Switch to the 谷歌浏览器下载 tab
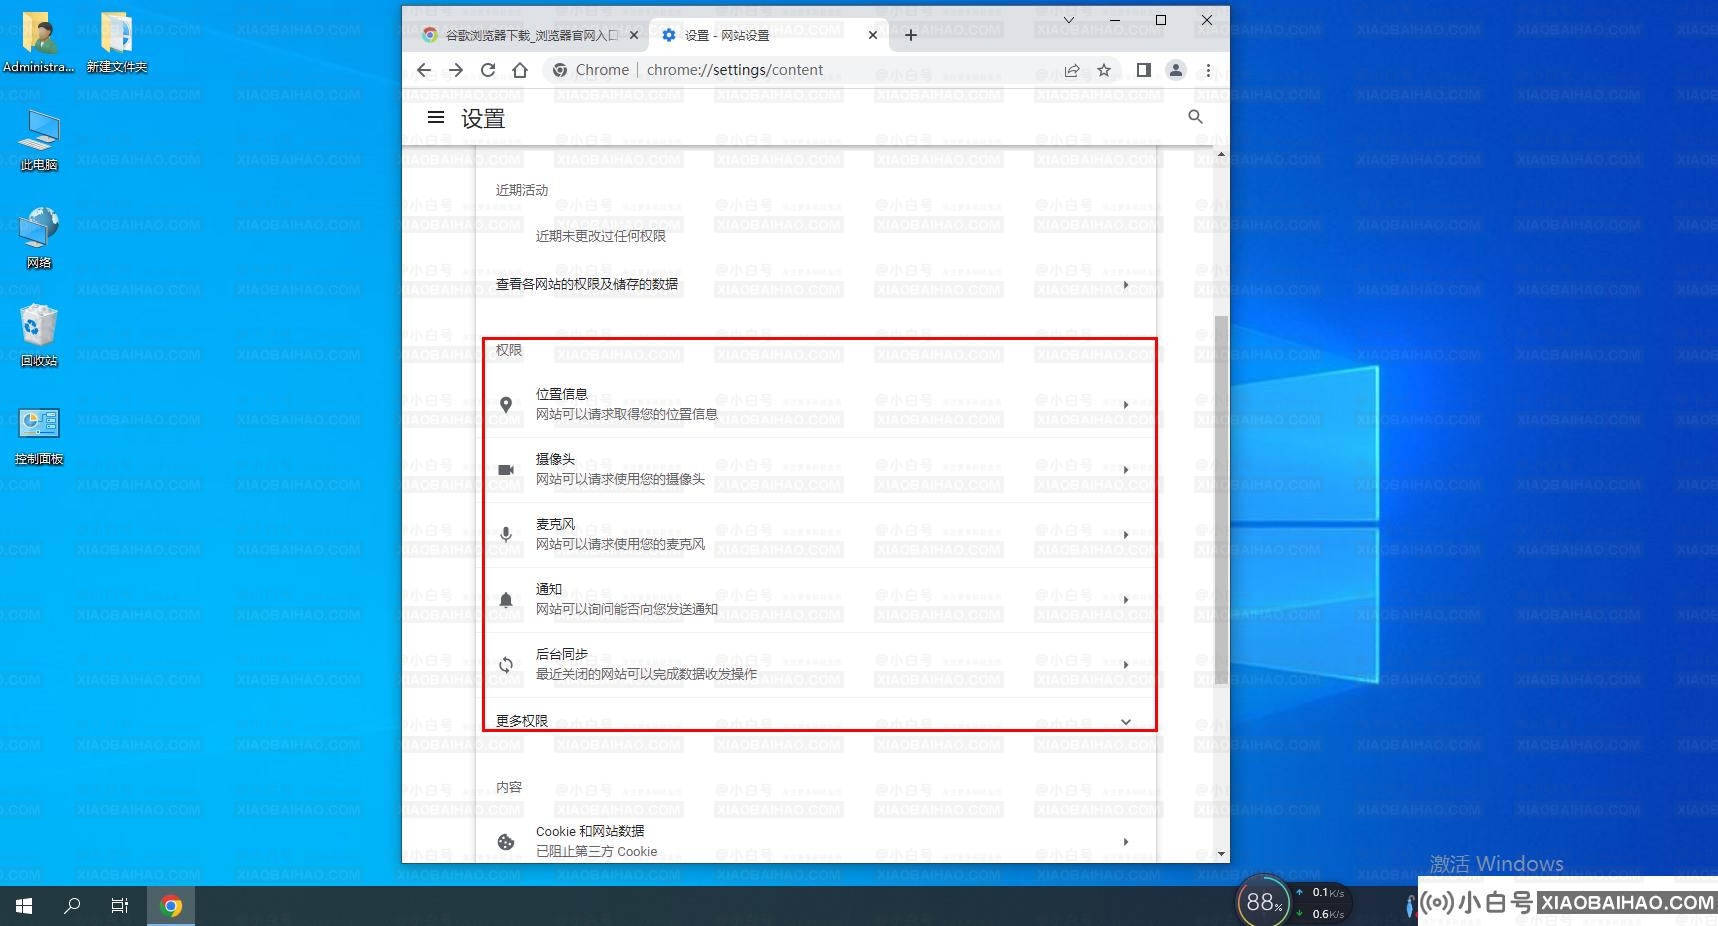Viewport: 1718px width, 926px height. coord(528,35)
